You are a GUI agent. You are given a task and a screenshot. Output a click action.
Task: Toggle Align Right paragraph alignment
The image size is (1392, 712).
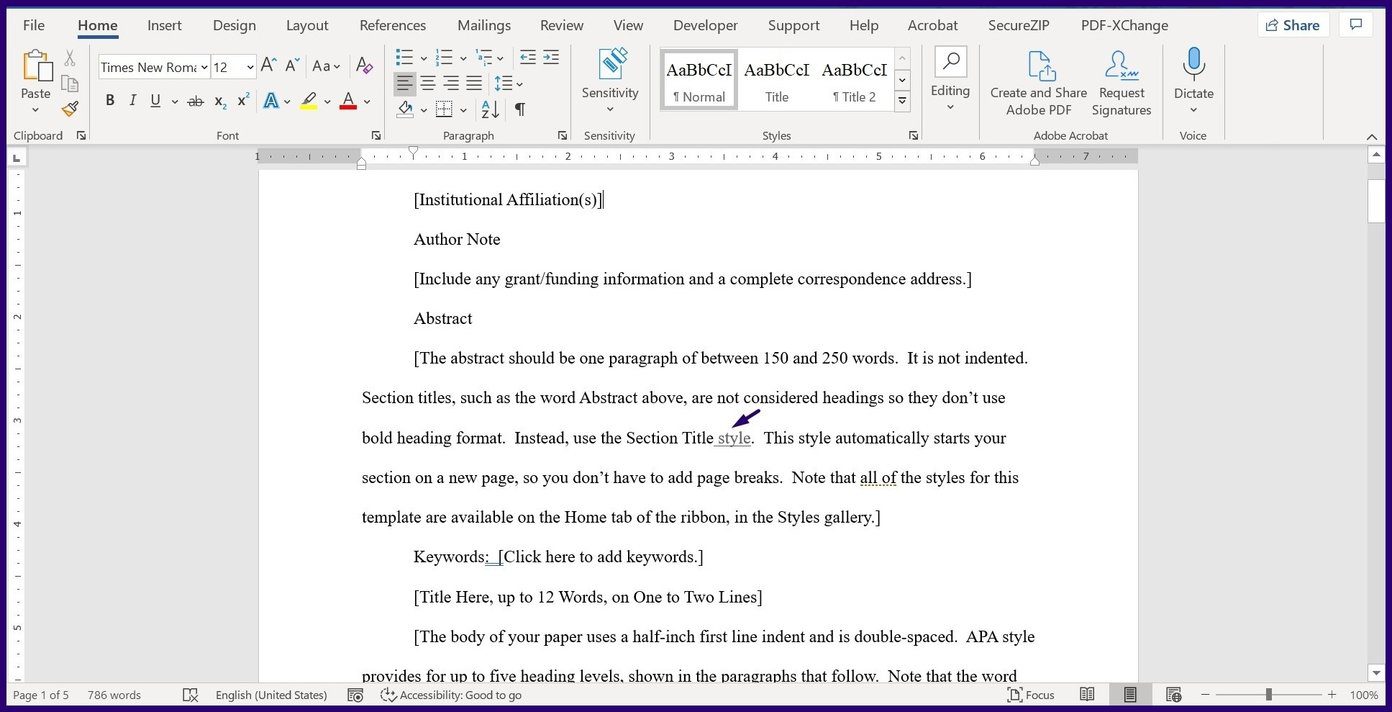point(451,83)
